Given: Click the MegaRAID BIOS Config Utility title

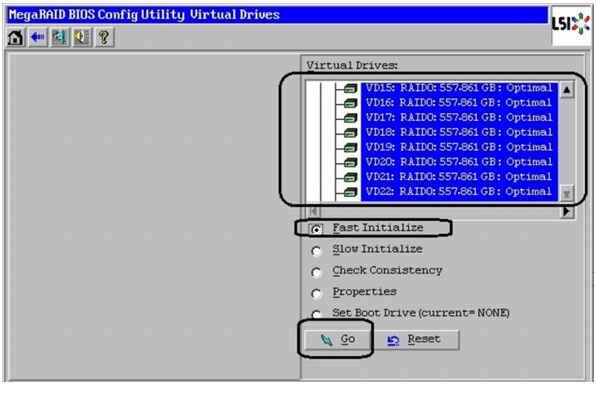Looking at the screenshot, I should point(144,15).
